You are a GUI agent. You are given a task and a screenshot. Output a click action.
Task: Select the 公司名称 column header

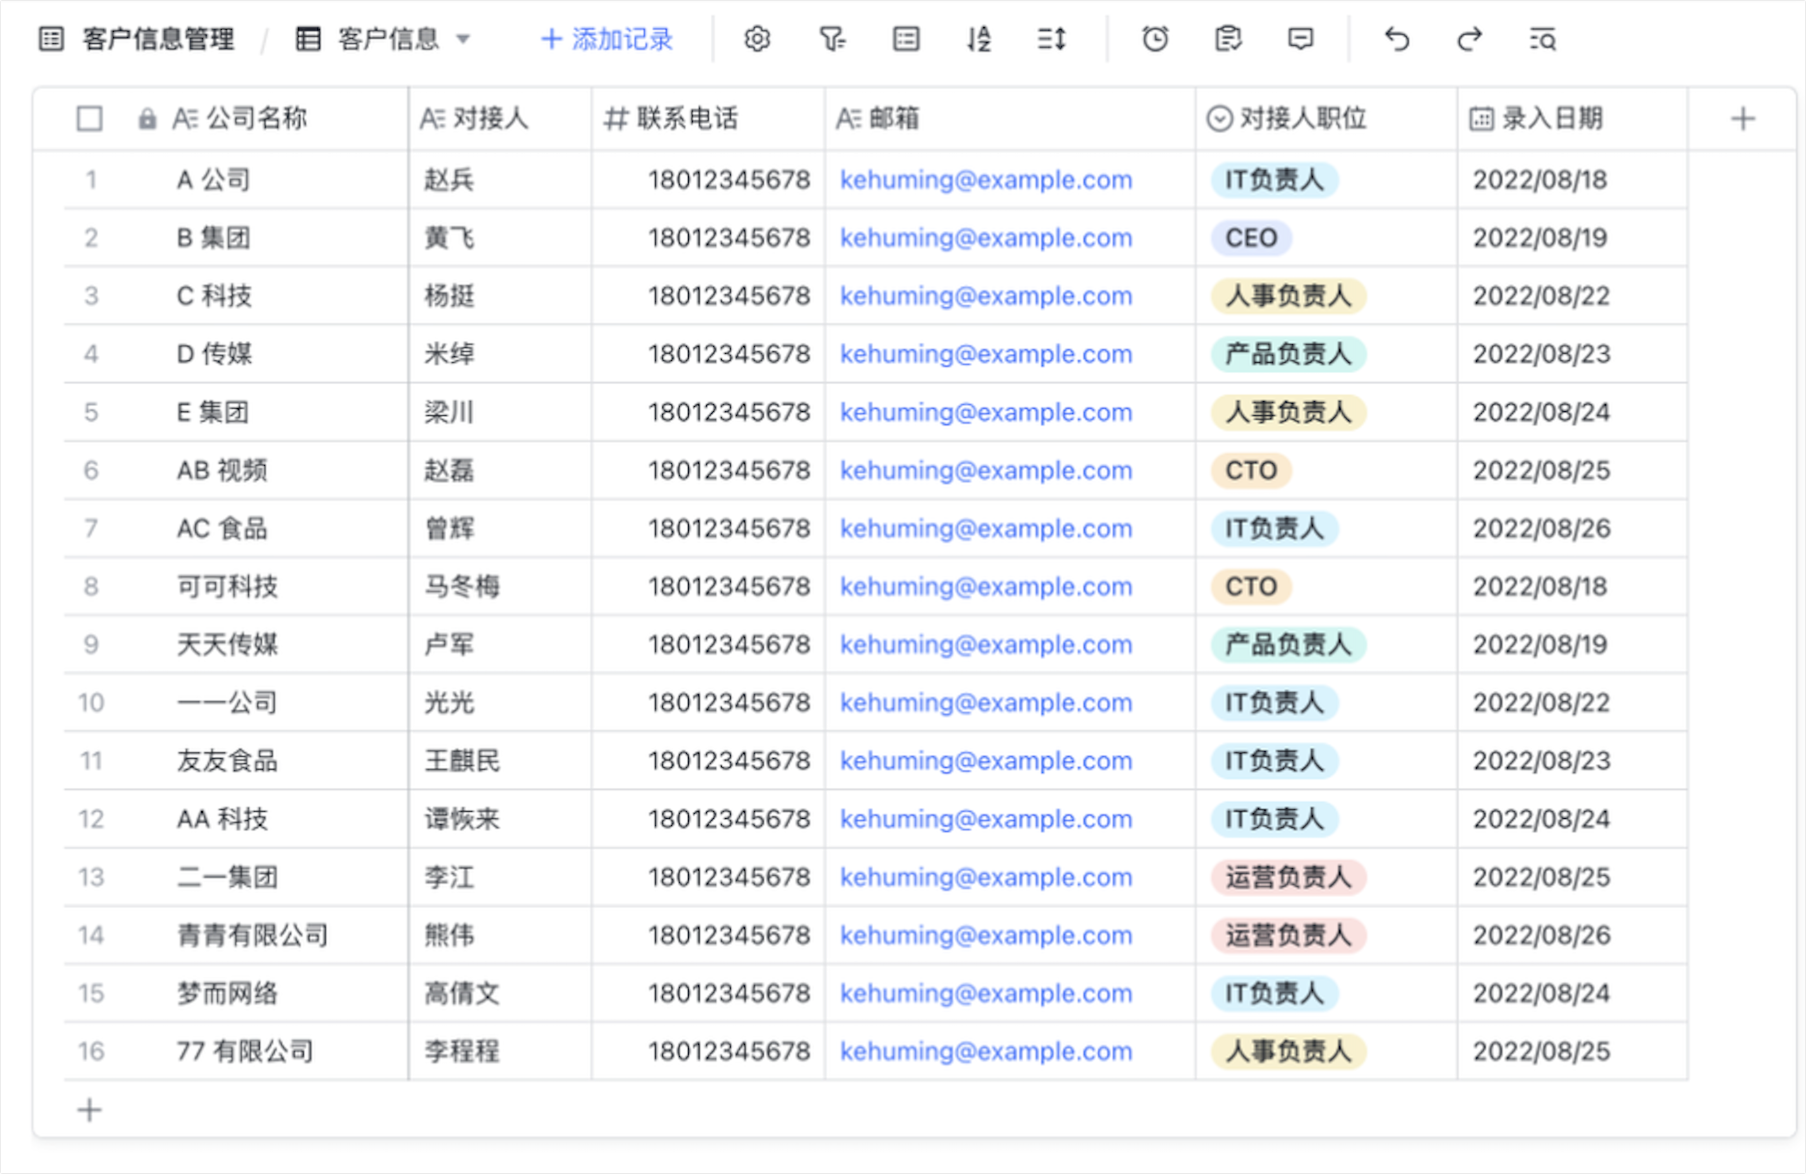coord(240,119)
